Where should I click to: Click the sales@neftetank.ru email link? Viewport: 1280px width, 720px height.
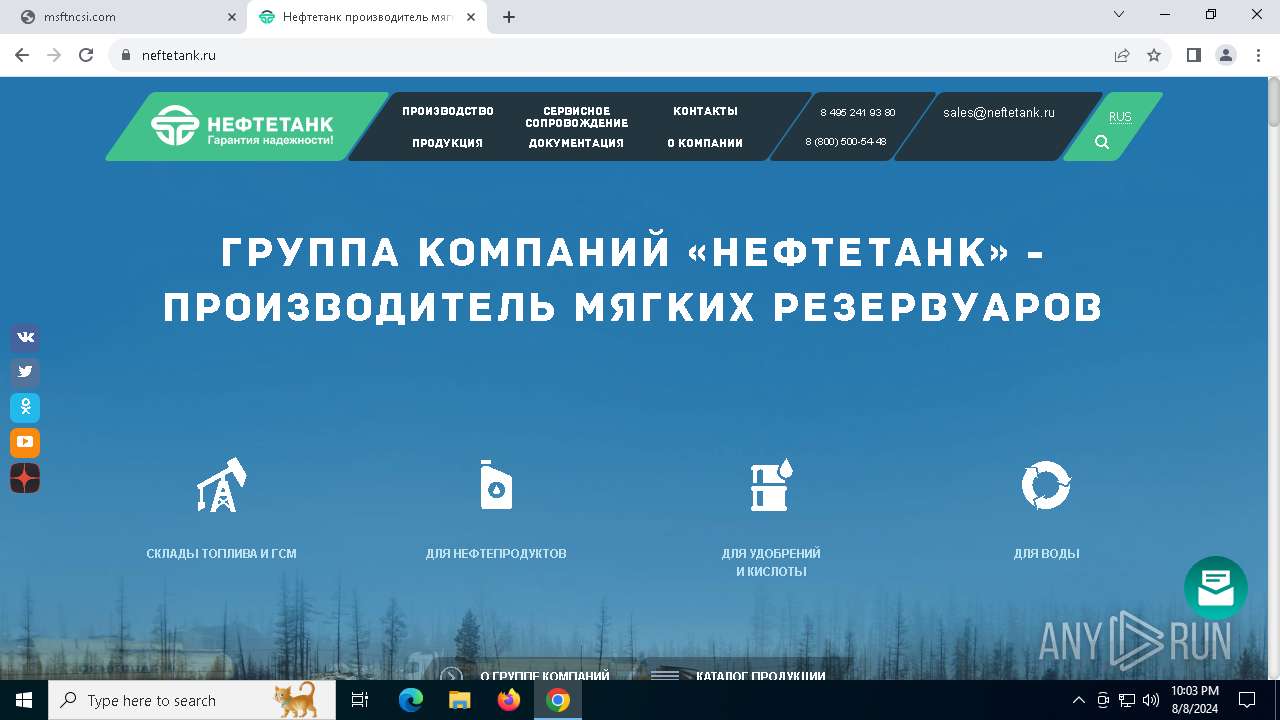click(x=999, y=113)
